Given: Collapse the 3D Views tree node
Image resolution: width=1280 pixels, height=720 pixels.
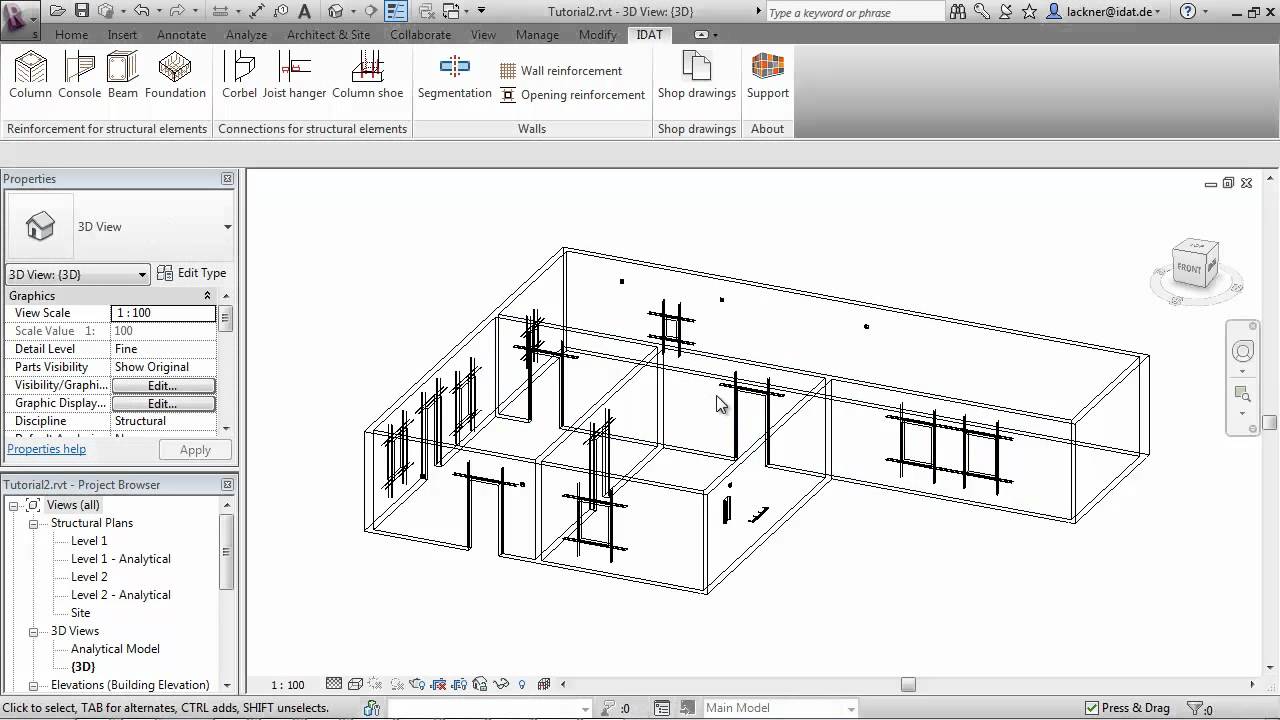Looking at the screenshot, I should [33, 631].
